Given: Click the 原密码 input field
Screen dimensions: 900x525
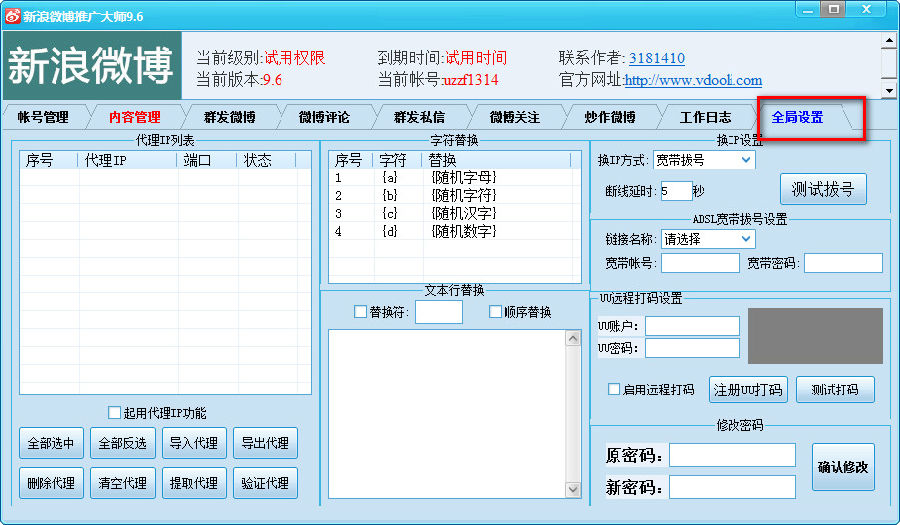Looking at the screenshot, I should [x=732, y=455].
